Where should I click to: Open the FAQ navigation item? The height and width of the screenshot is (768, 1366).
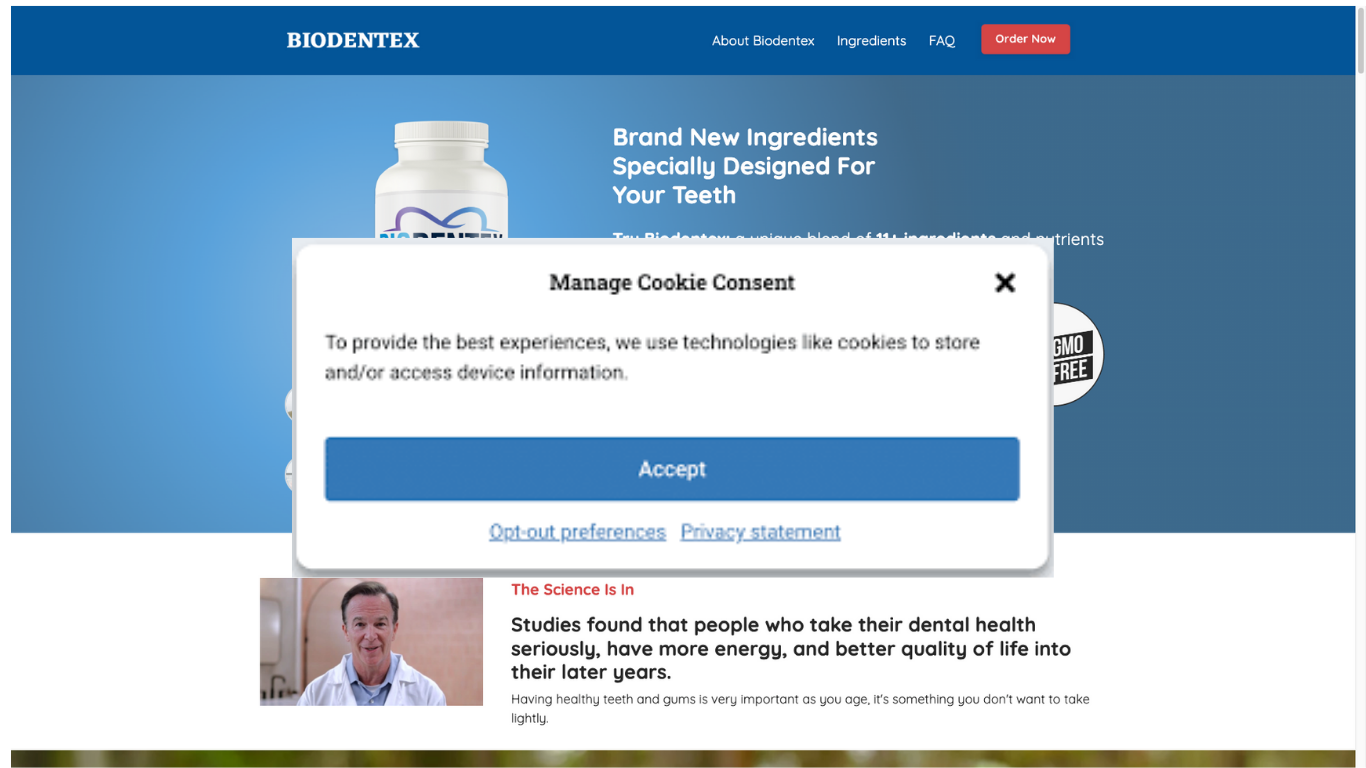point(942,41)
